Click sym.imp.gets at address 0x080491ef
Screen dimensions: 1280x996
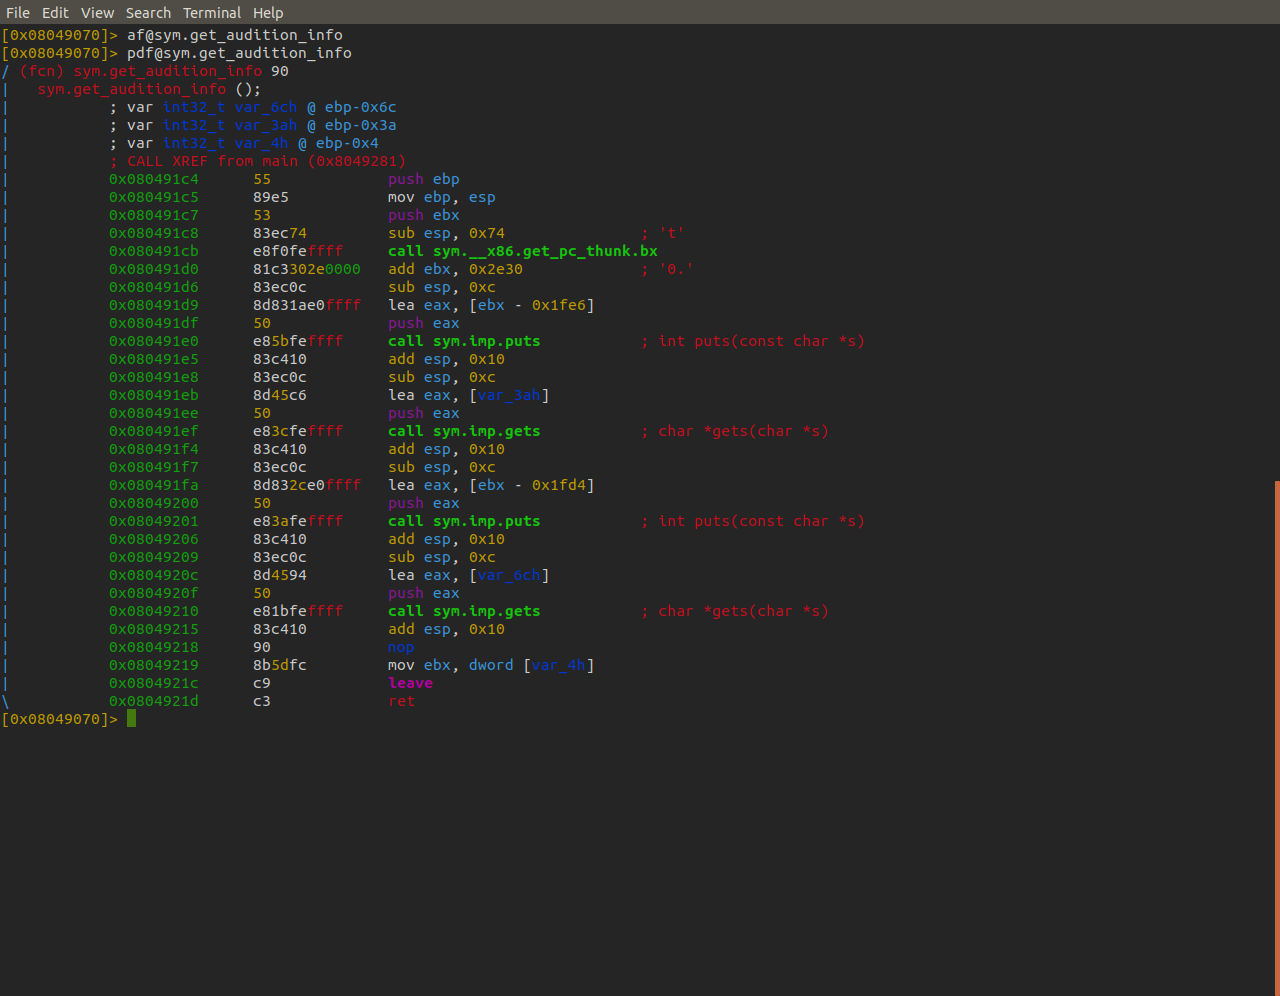point(487,431)
